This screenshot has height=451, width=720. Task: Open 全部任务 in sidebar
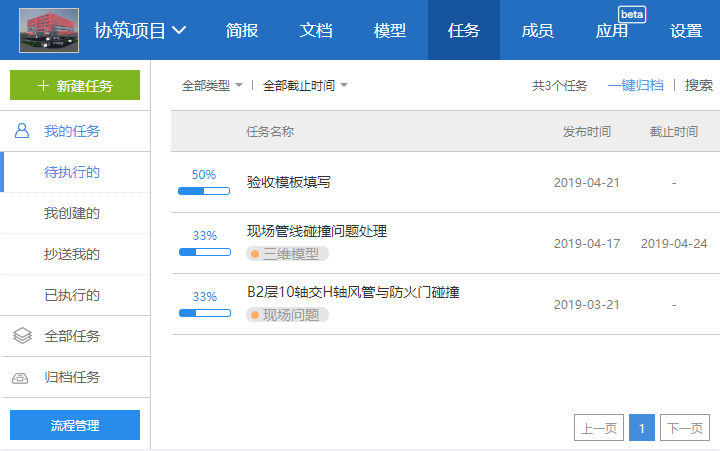click(75, 336)
